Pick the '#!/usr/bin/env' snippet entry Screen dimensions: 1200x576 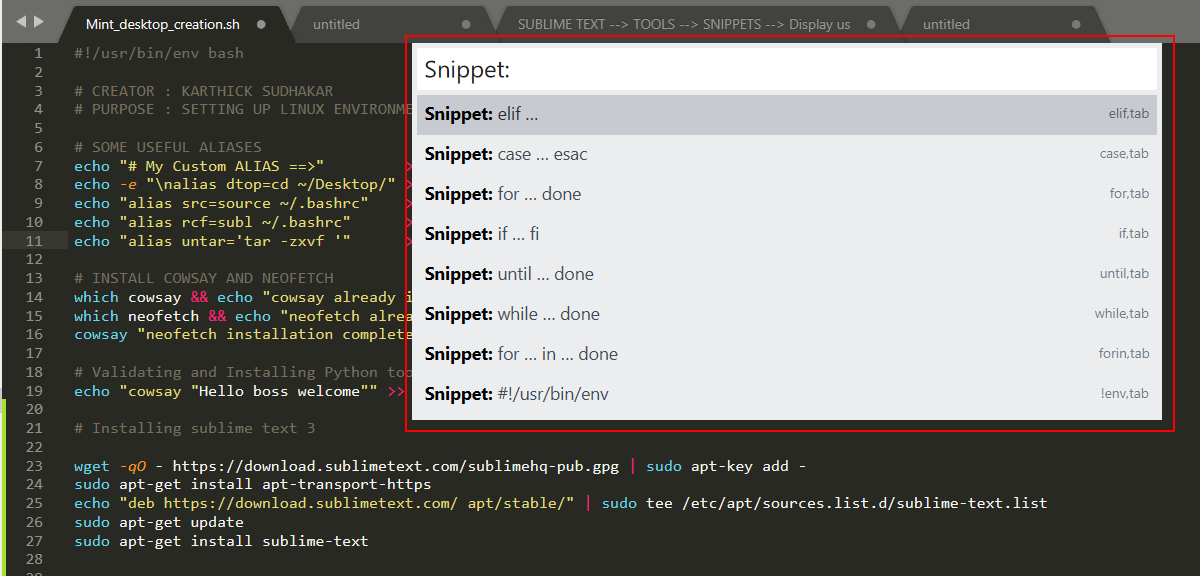(786, 394)
